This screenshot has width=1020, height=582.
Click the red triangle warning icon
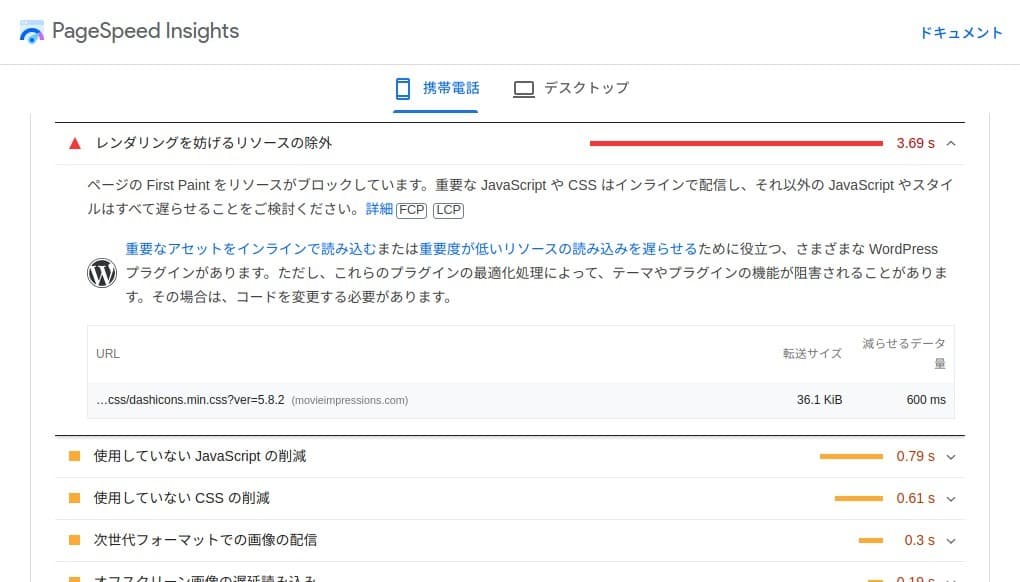pos(74,143)
